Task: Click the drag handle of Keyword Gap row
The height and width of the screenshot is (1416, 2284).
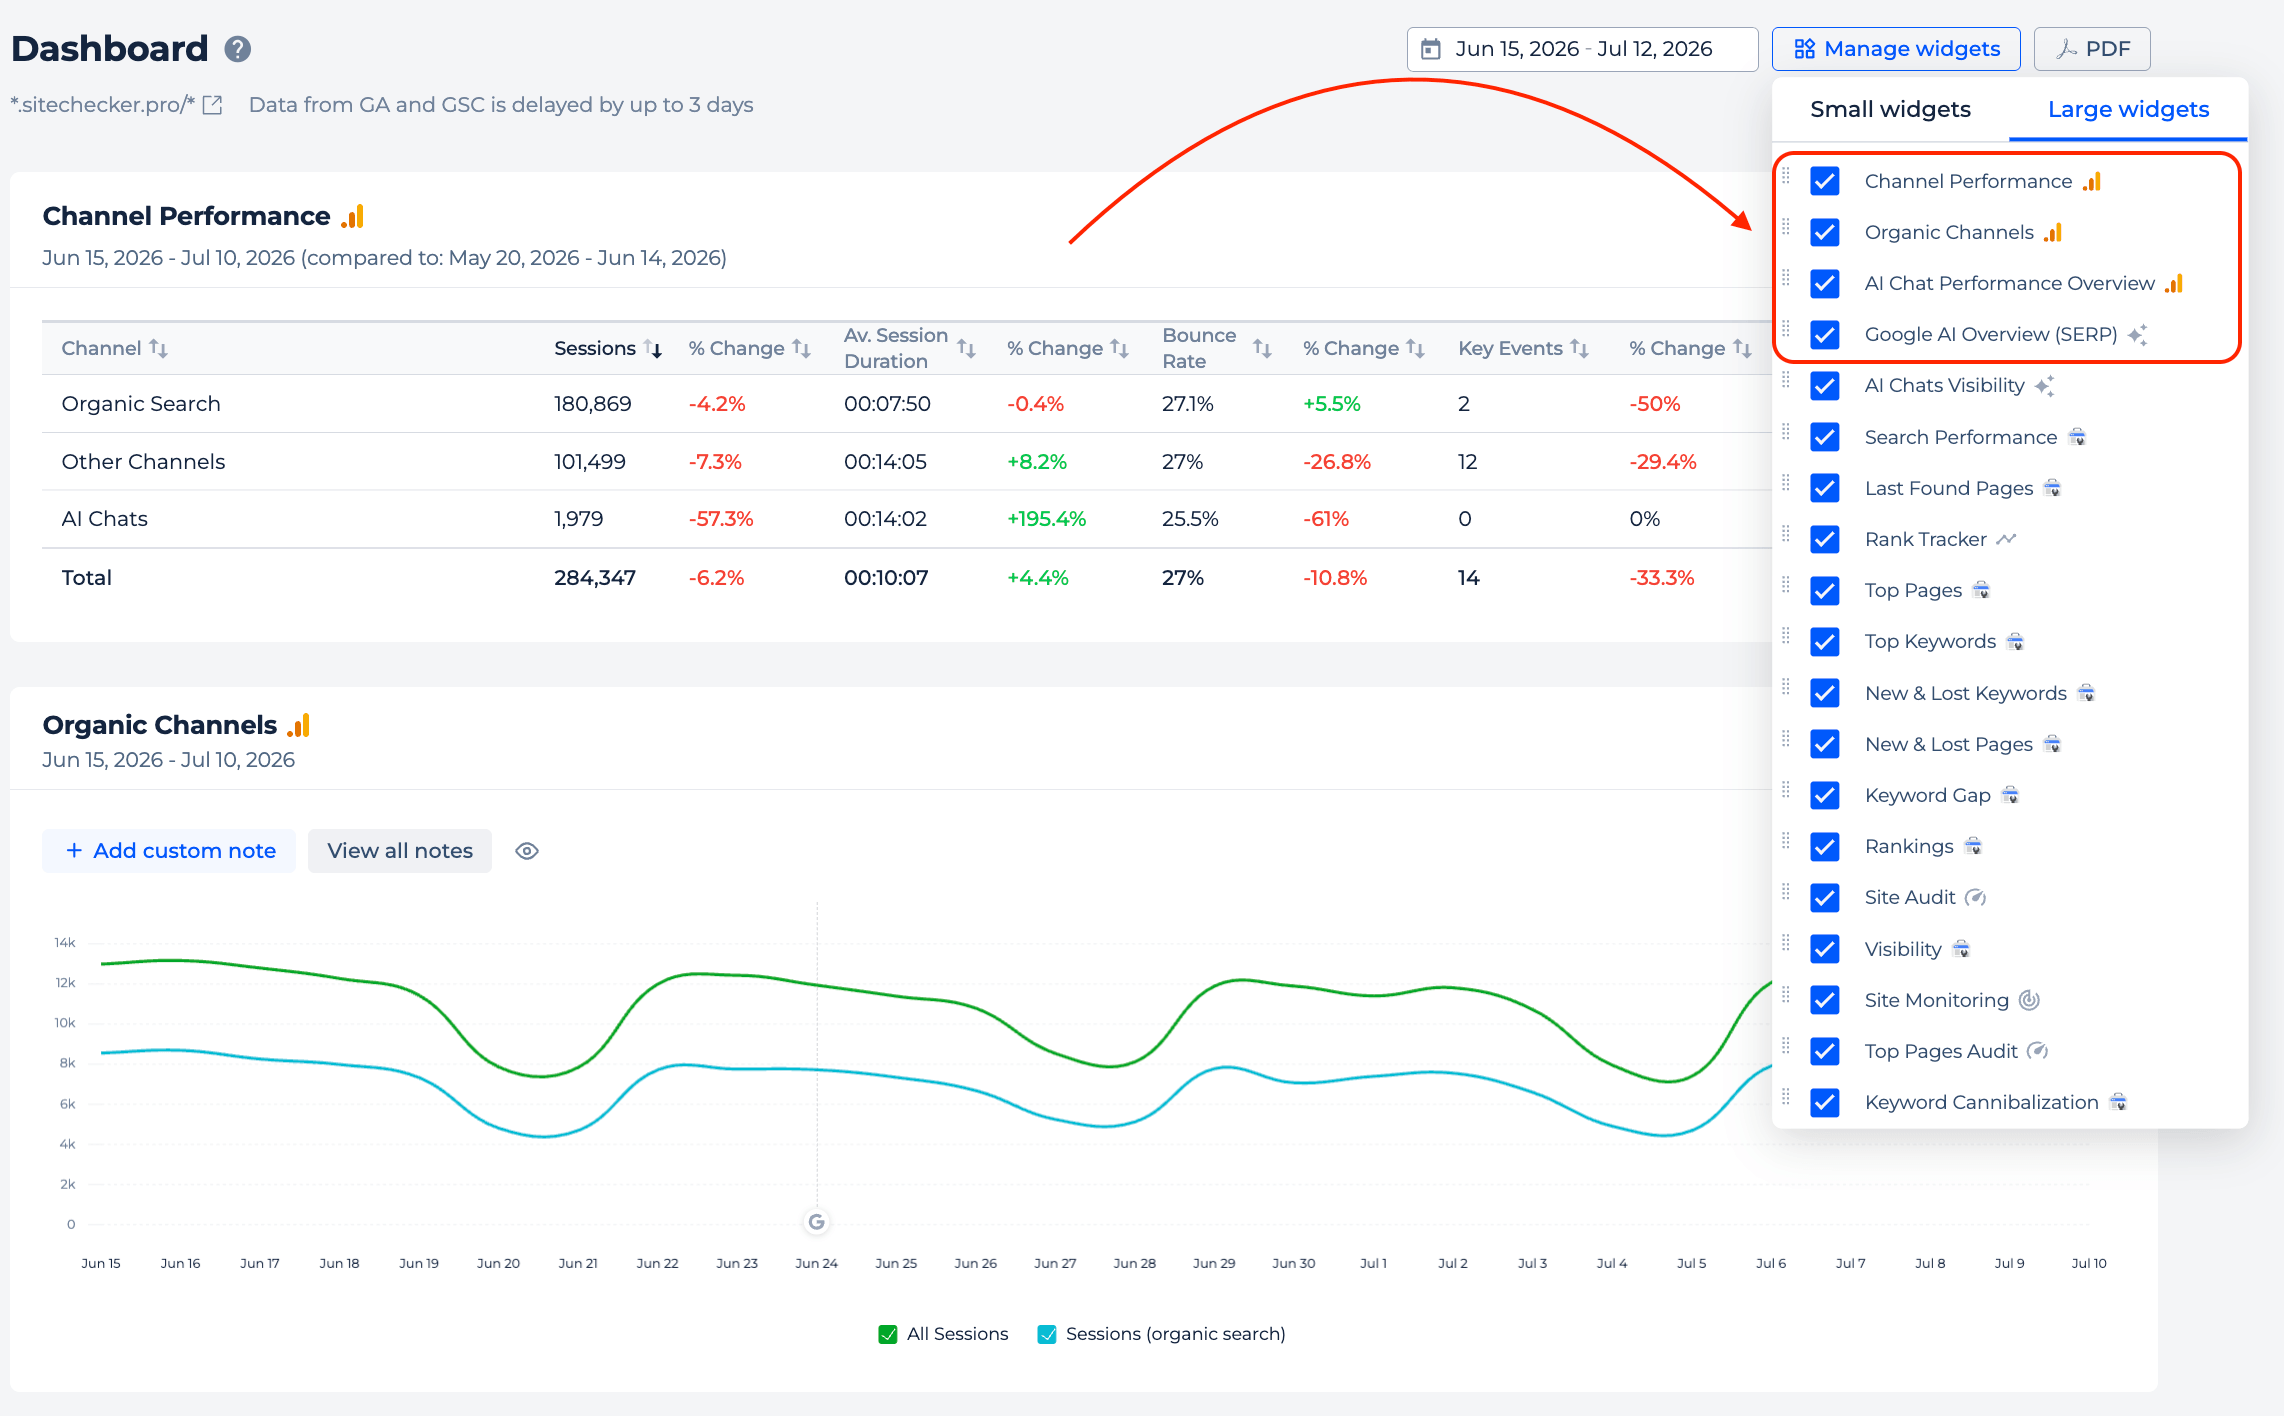Action: point(1786,790)
